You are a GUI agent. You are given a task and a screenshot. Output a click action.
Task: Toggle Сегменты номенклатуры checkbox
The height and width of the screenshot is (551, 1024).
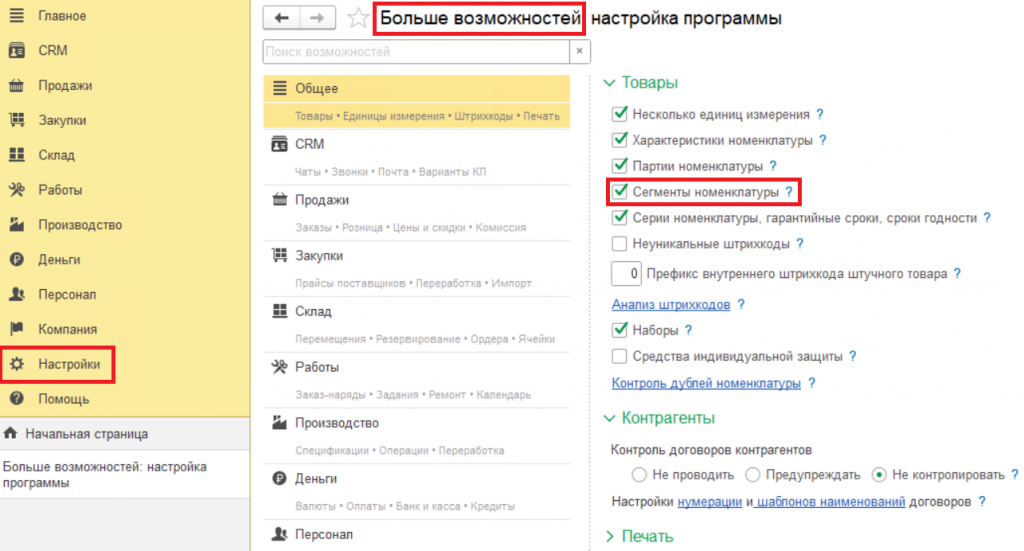pyautogui.click(x=620, y=192)
